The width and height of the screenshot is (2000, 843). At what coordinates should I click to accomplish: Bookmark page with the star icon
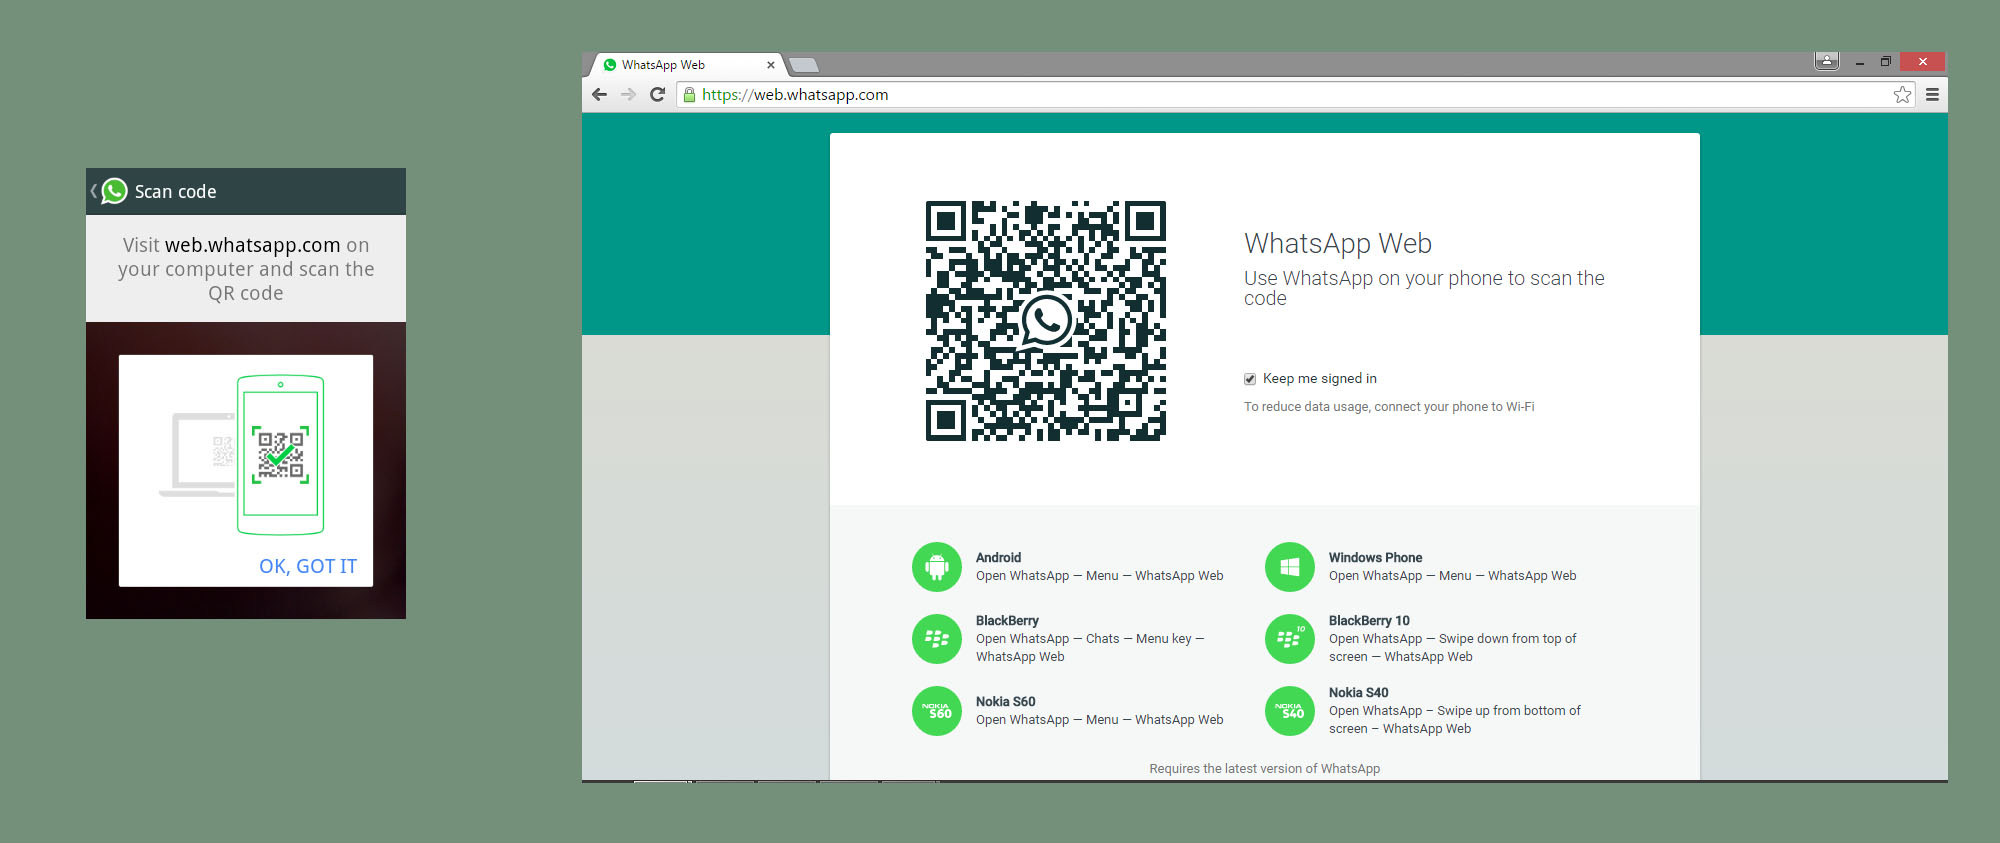click(1902, 95)
